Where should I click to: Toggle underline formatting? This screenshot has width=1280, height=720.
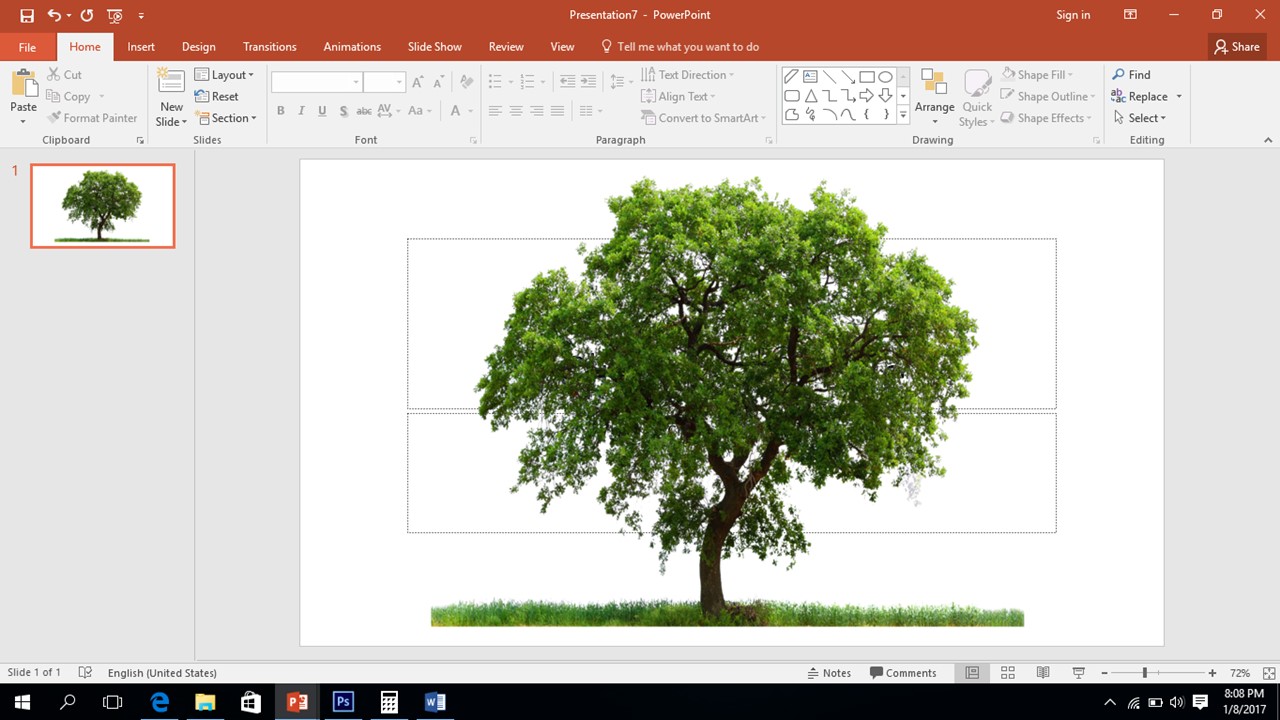tap(321, 110)
